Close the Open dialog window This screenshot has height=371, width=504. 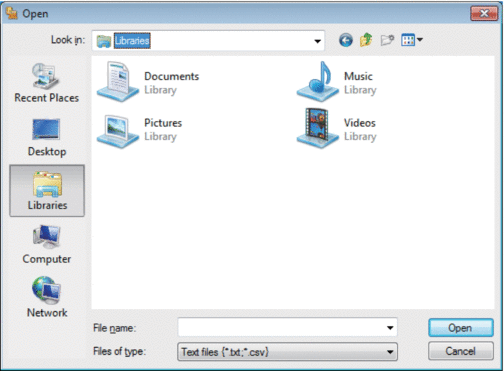point(484,13)
